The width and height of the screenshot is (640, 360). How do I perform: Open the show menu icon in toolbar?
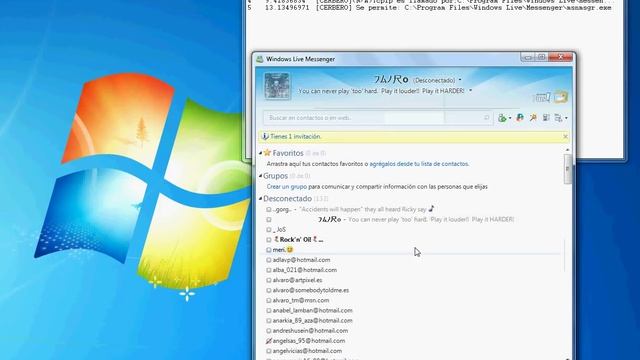[559, 118]
